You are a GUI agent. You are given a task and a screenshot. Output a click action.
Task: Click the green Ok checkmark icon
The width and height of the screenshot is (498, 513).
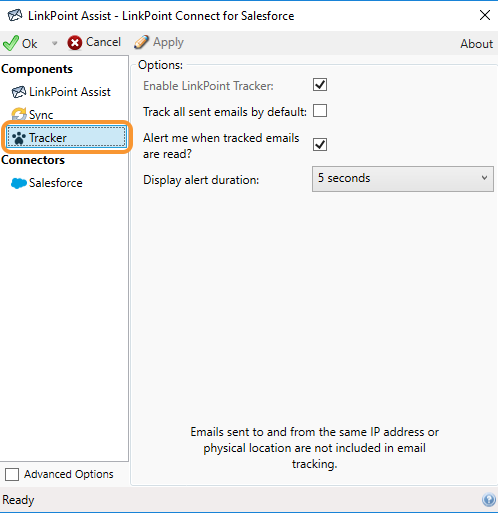point(11,43)
